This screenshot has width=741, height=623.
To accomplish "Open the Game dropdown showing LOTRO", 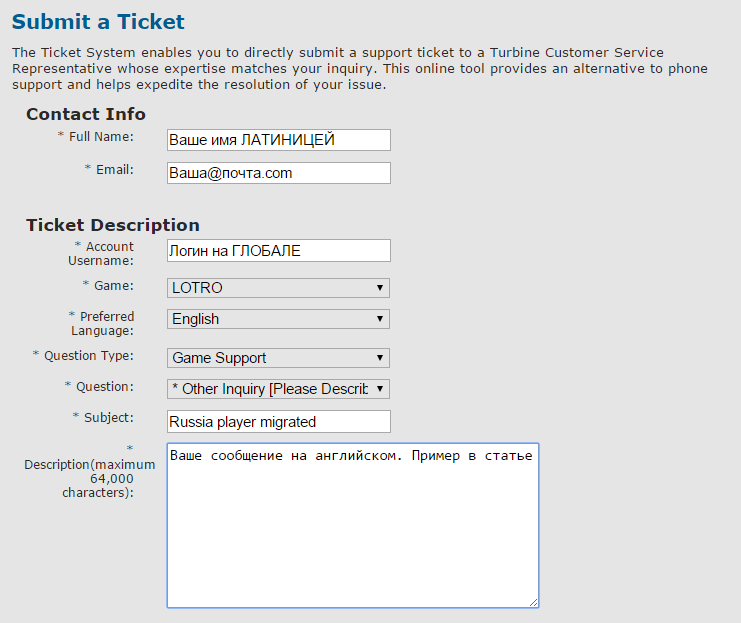I will tap(278, 288).
